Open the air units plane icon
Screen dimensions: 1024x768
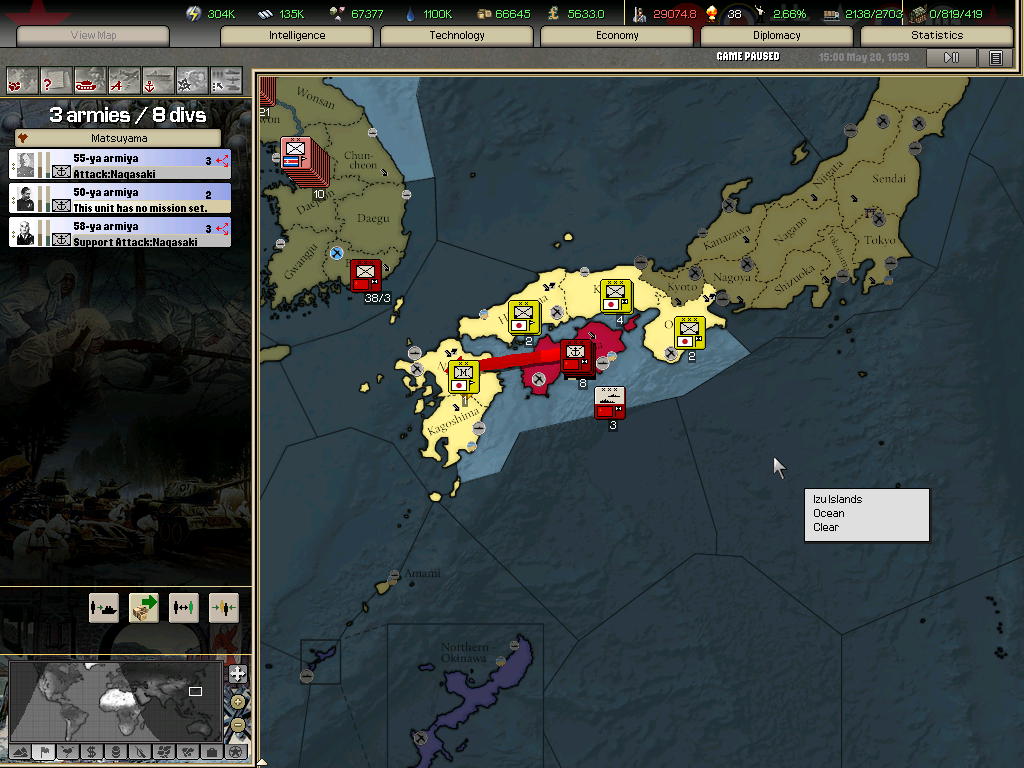pyautogui.click(x=123, y=79)
